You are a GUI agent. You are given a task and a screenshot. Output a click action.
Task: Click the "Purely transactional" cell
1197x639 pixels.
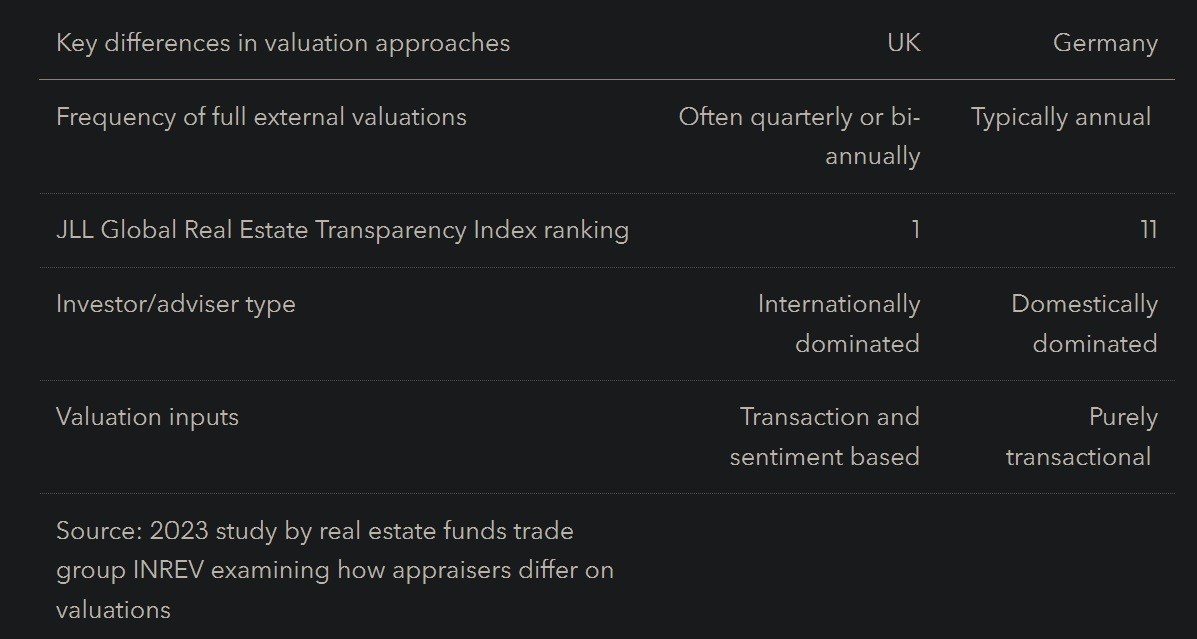coord(1080,436)
